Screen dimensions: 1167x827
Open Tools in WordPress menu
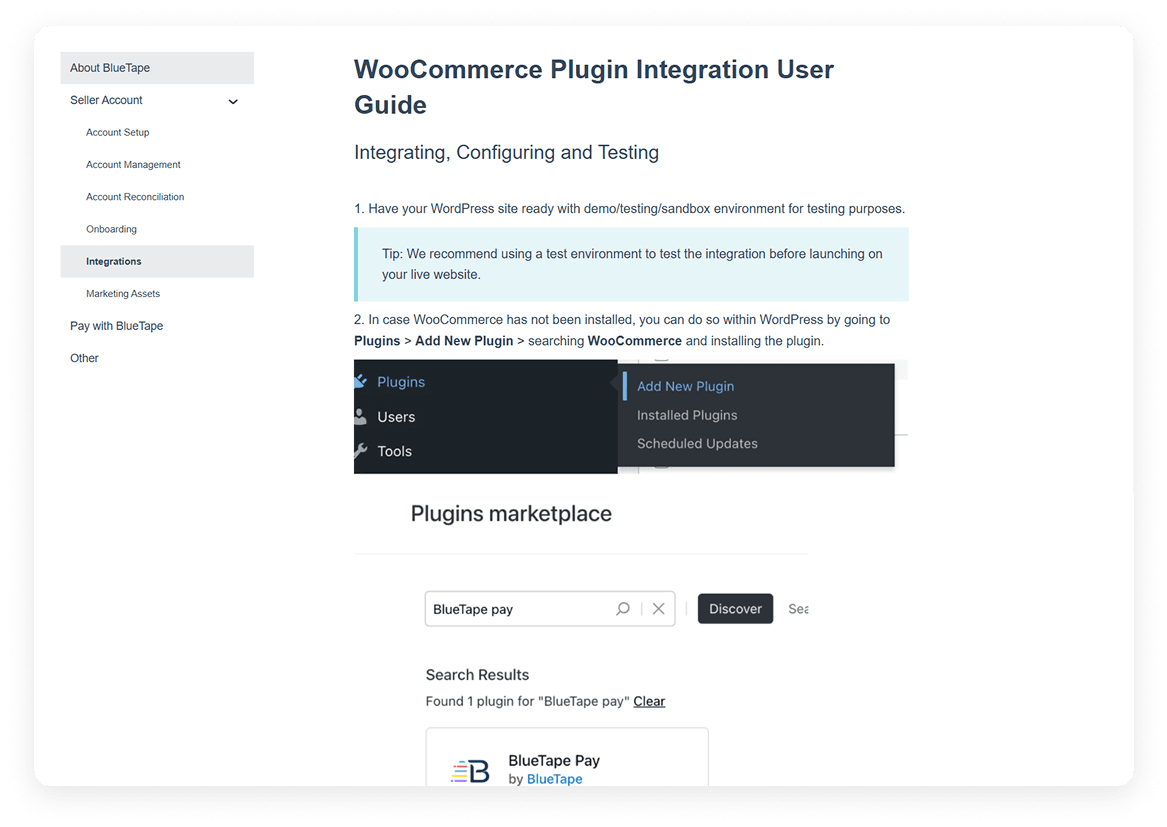[394, 451]
